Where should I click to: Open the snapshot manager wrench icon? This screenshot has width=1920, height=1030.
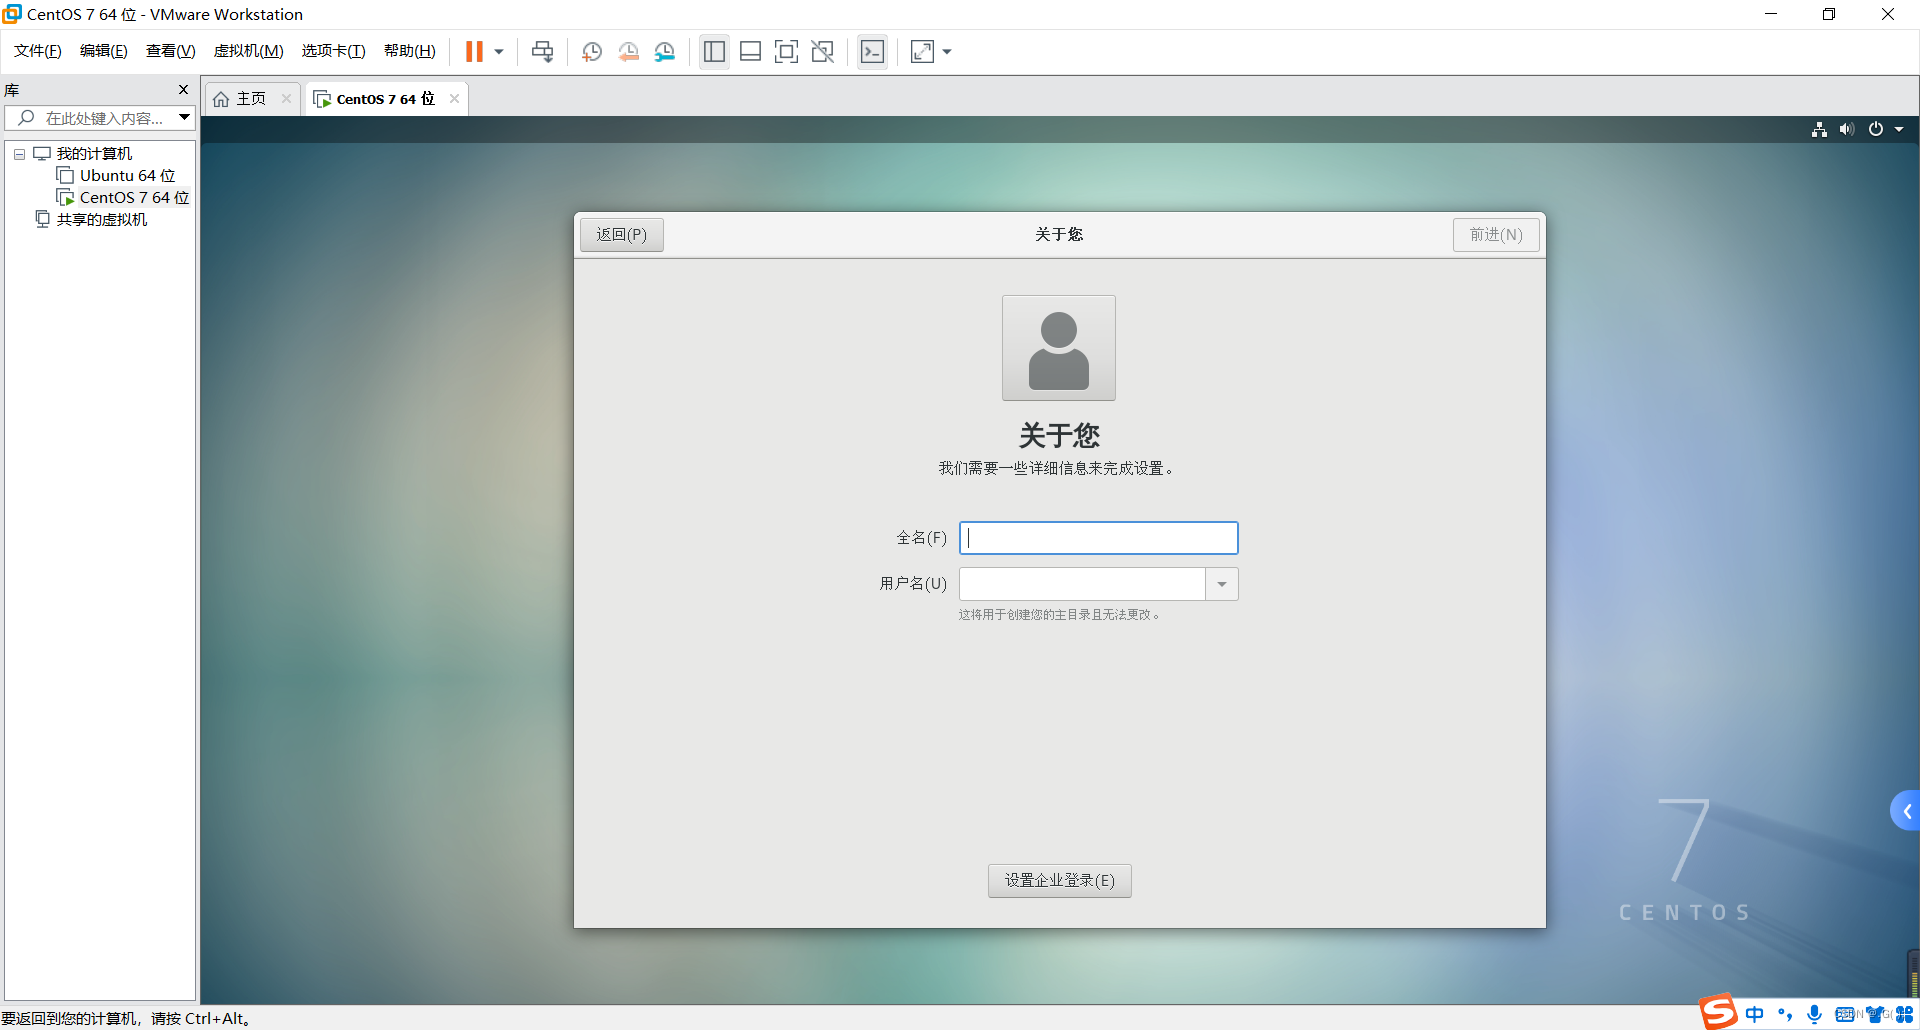coord(665,52)
